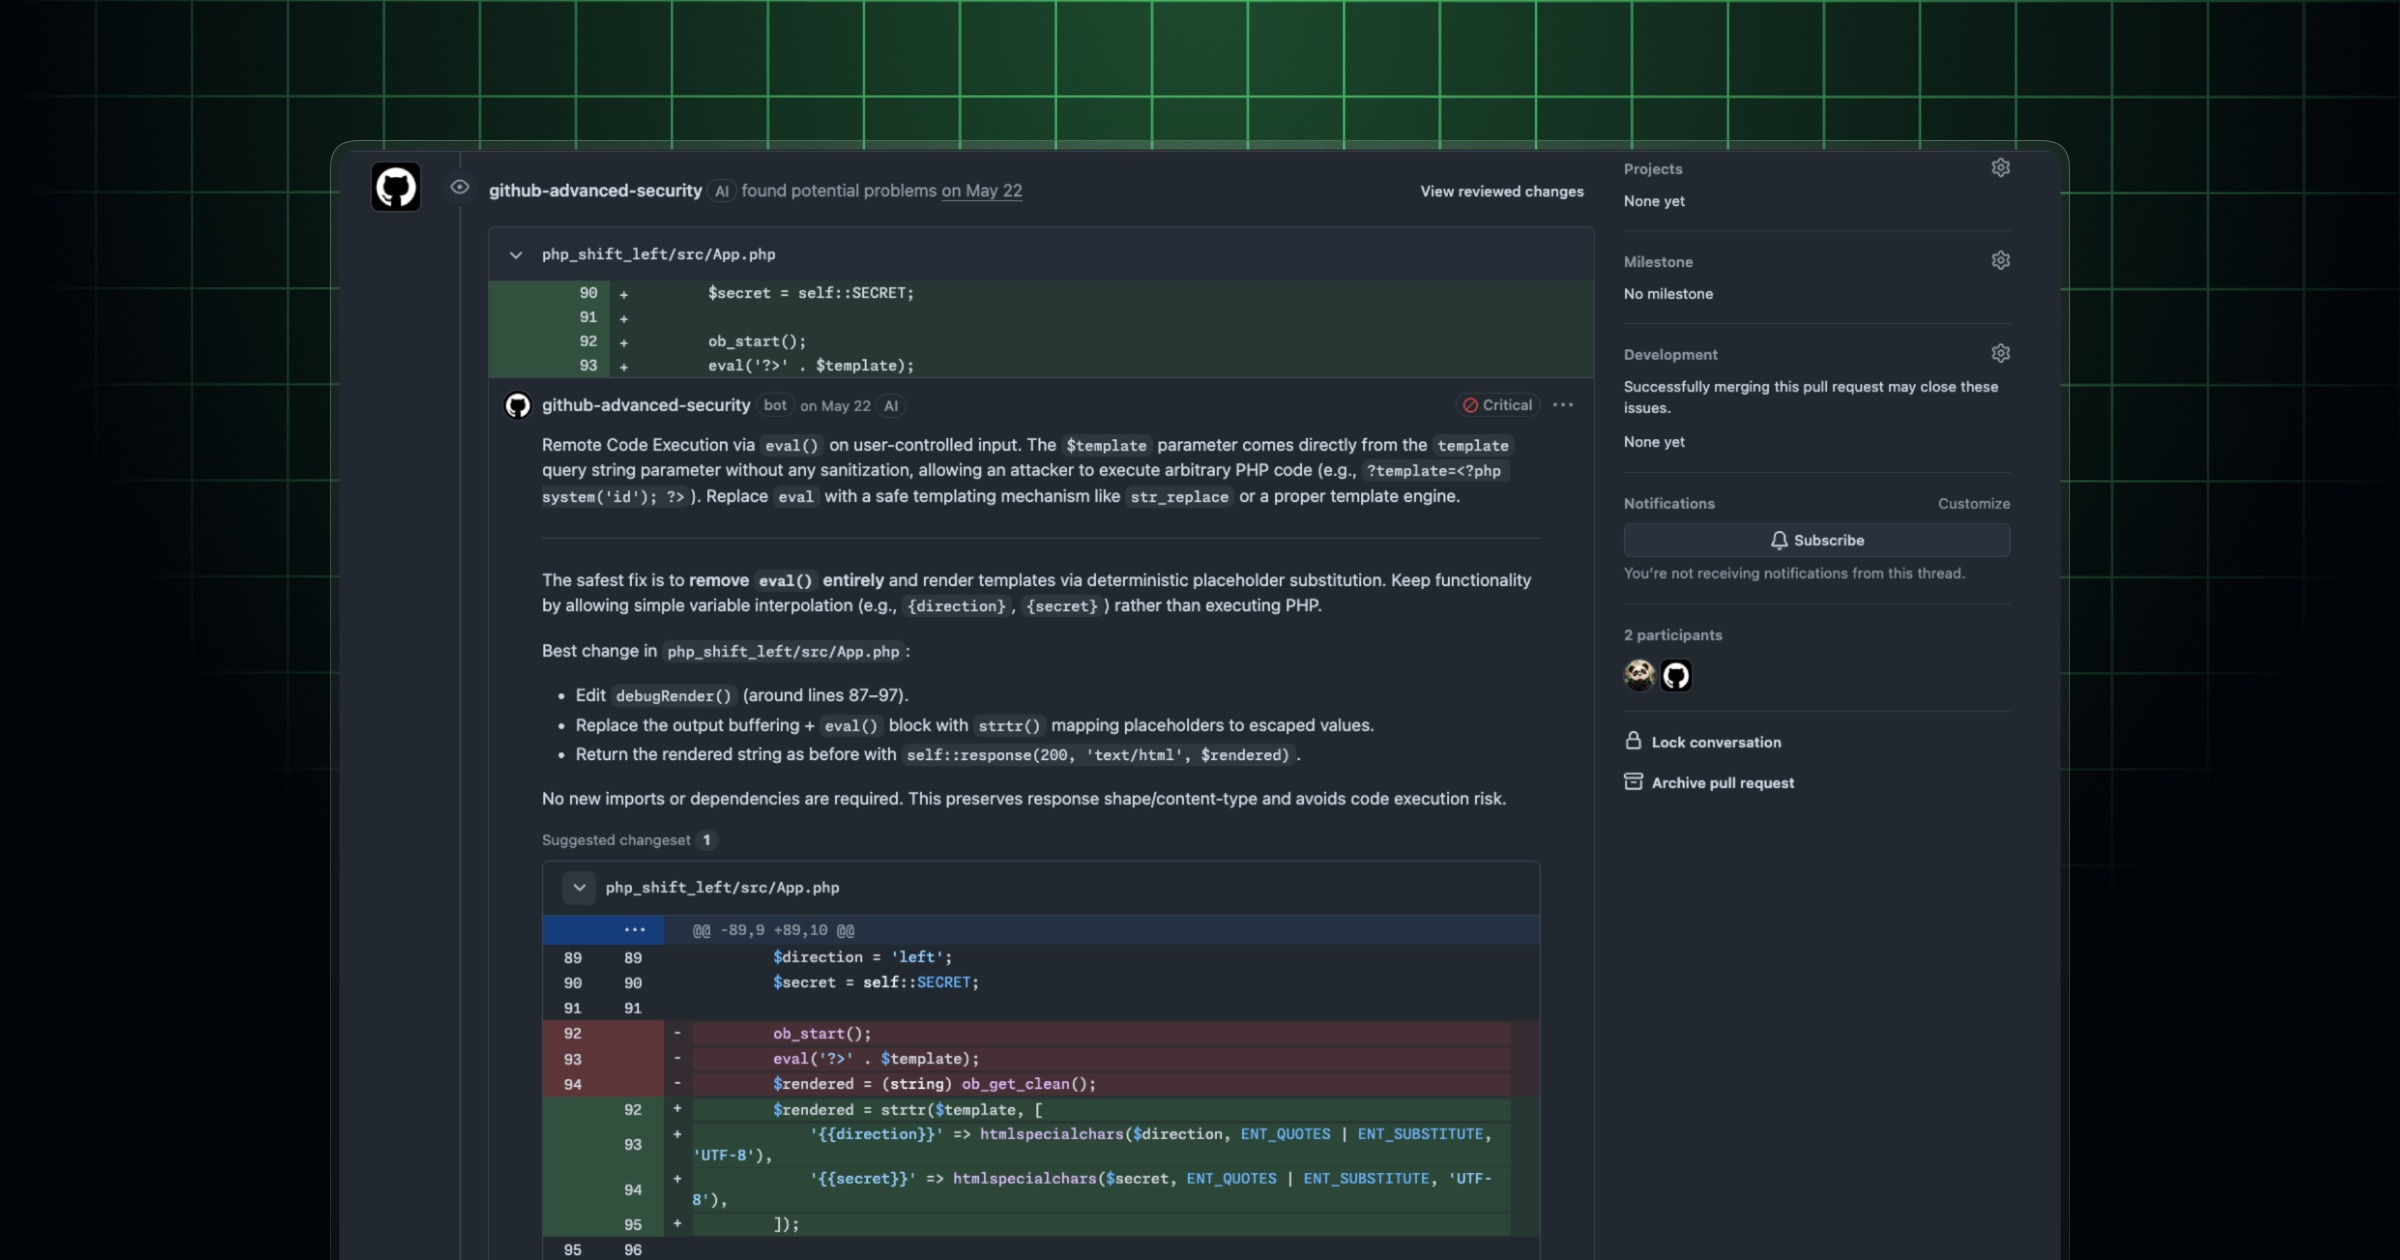The height and width of the screenshot is (1260, 2400).
Task: Click the eye review icon next to github-advanced-security
Action: 459,187
